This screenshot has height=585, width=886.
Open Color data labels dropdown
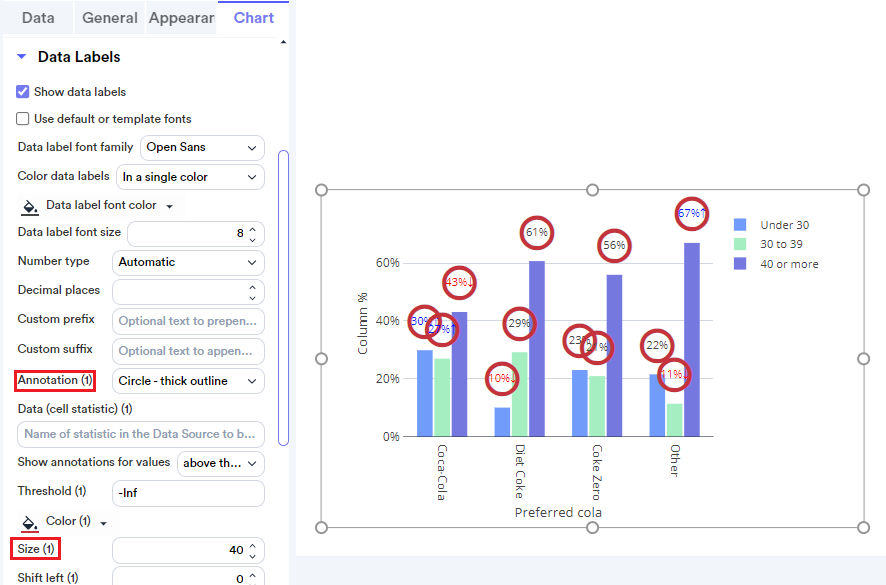pos(190,177)
